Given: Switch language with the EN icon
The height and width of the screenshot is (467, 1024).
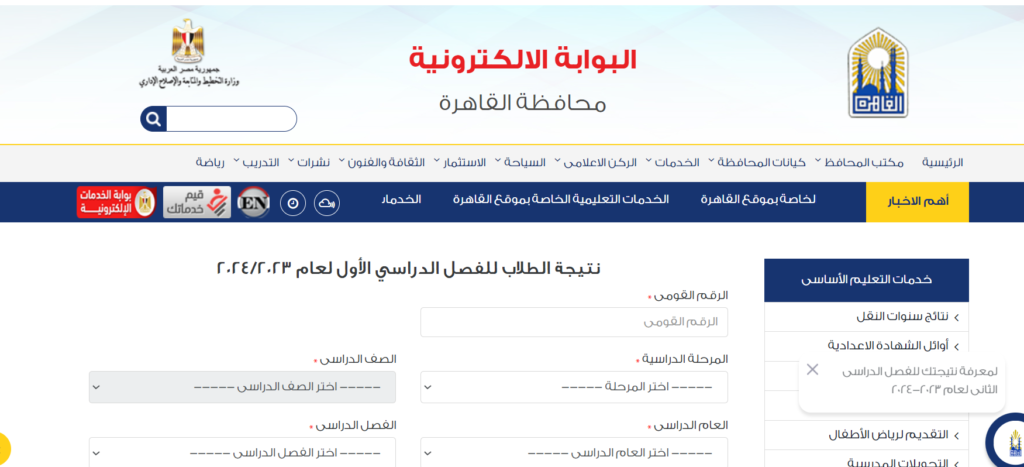Looking at the screenshot, I should tap(255, 202).
